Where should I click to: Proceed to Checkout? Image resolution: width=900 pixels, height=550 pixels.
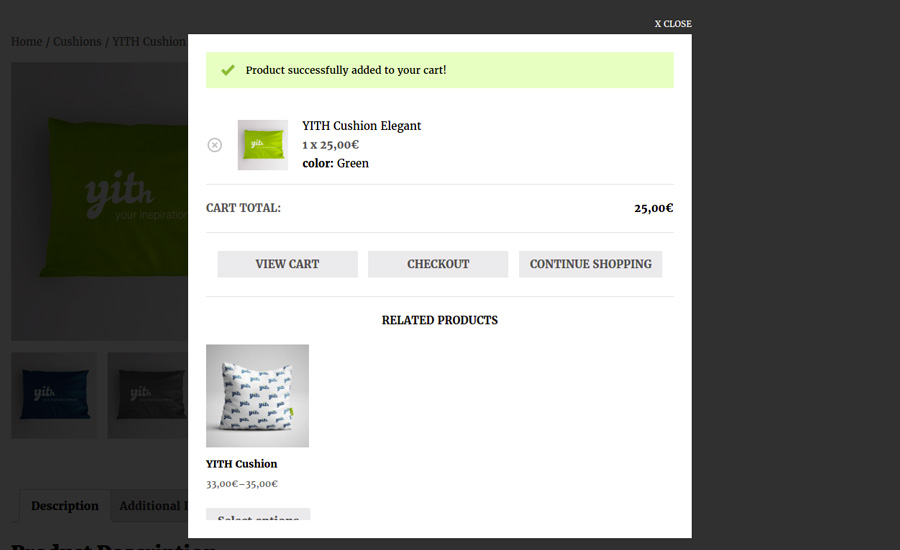point(438,264)
